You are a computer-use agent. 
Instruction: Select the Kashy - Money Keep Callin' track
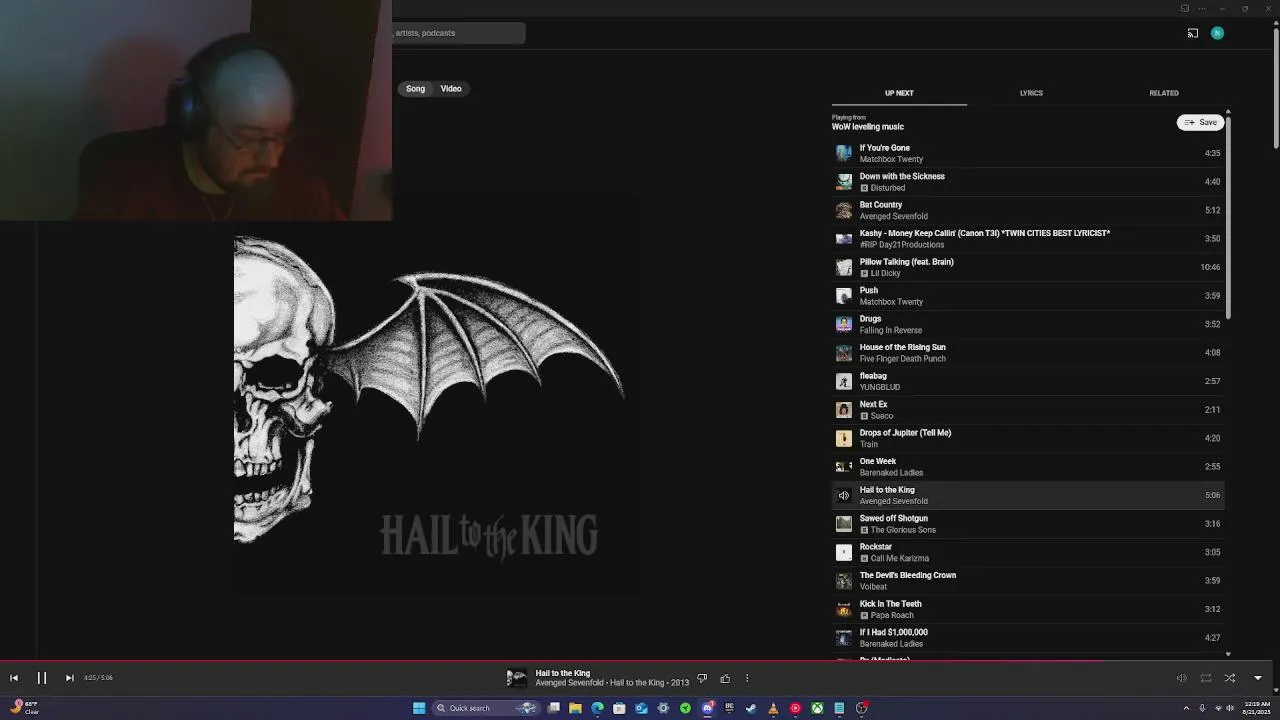pos(1028,239)
